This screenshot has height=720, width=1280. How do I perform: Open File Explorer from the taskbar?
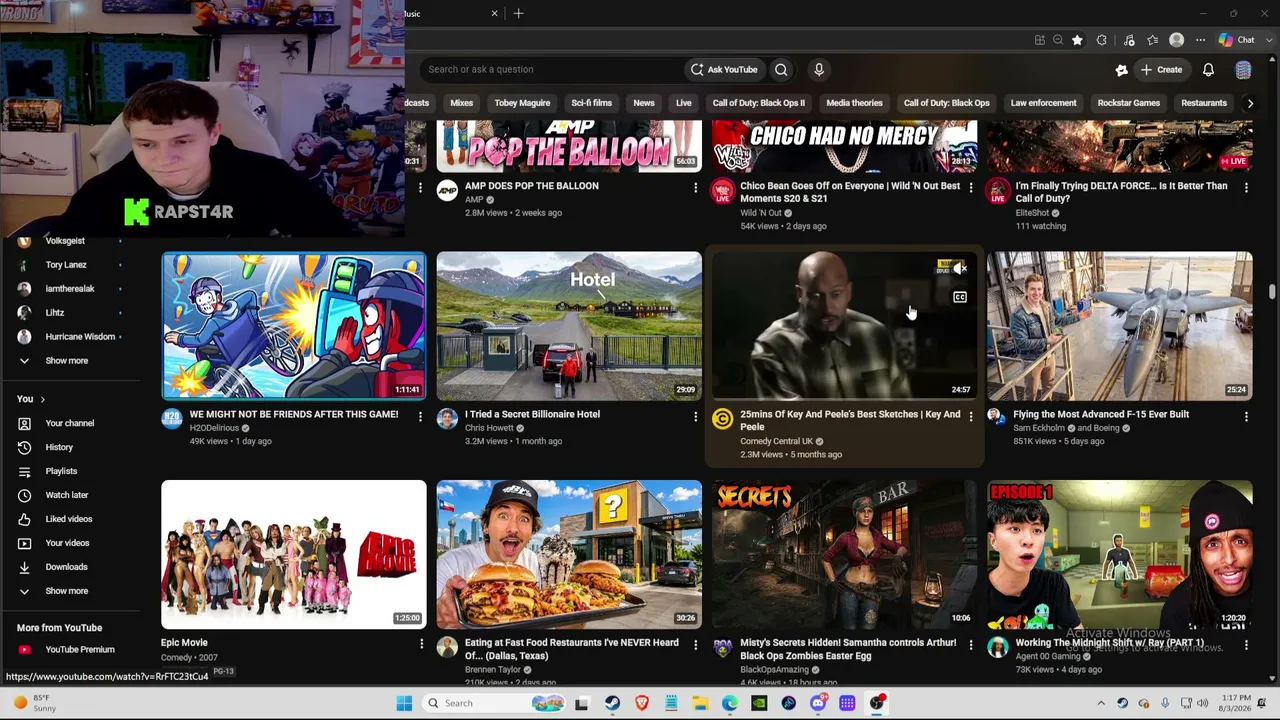pos(700,703)
